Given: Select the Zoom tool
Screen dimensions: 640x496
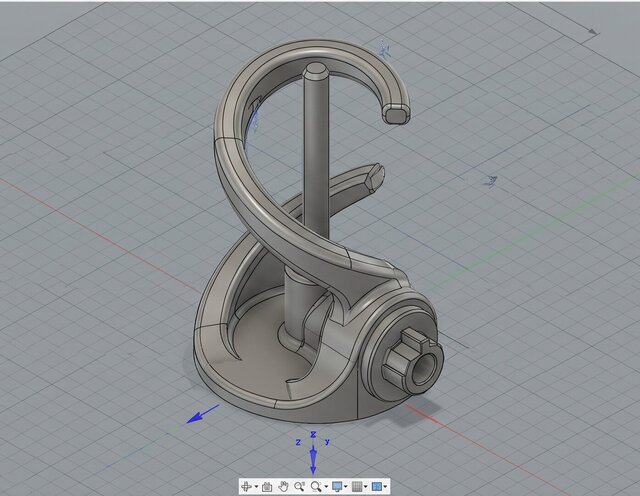Looking at the screenshot, I should [x=300, y=486].
